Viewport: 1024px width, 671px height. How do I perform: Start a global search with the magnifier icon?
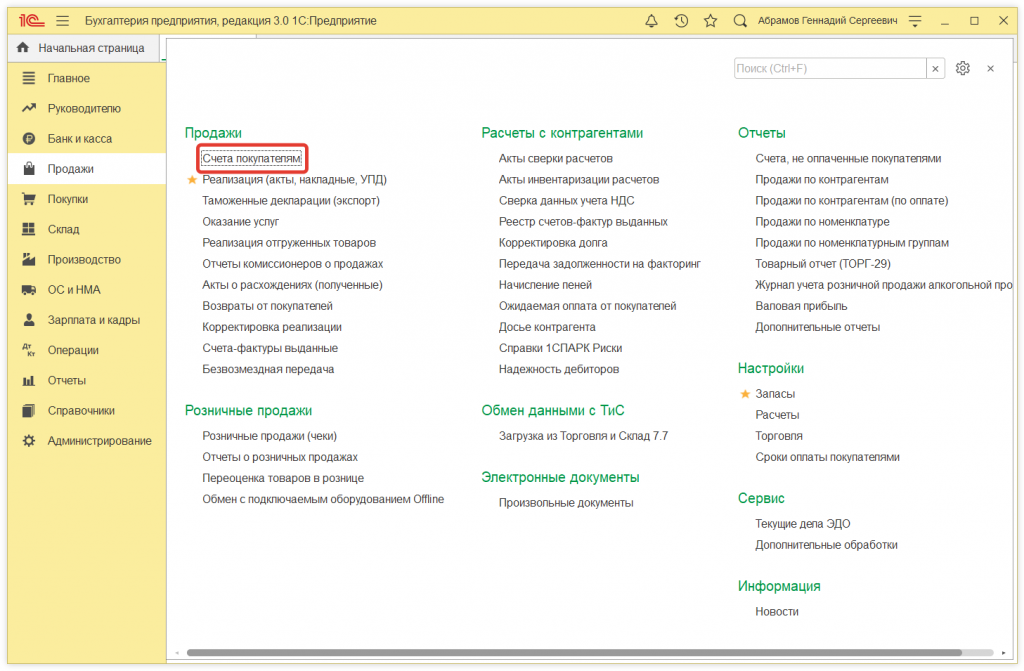(x=738, y=19)
